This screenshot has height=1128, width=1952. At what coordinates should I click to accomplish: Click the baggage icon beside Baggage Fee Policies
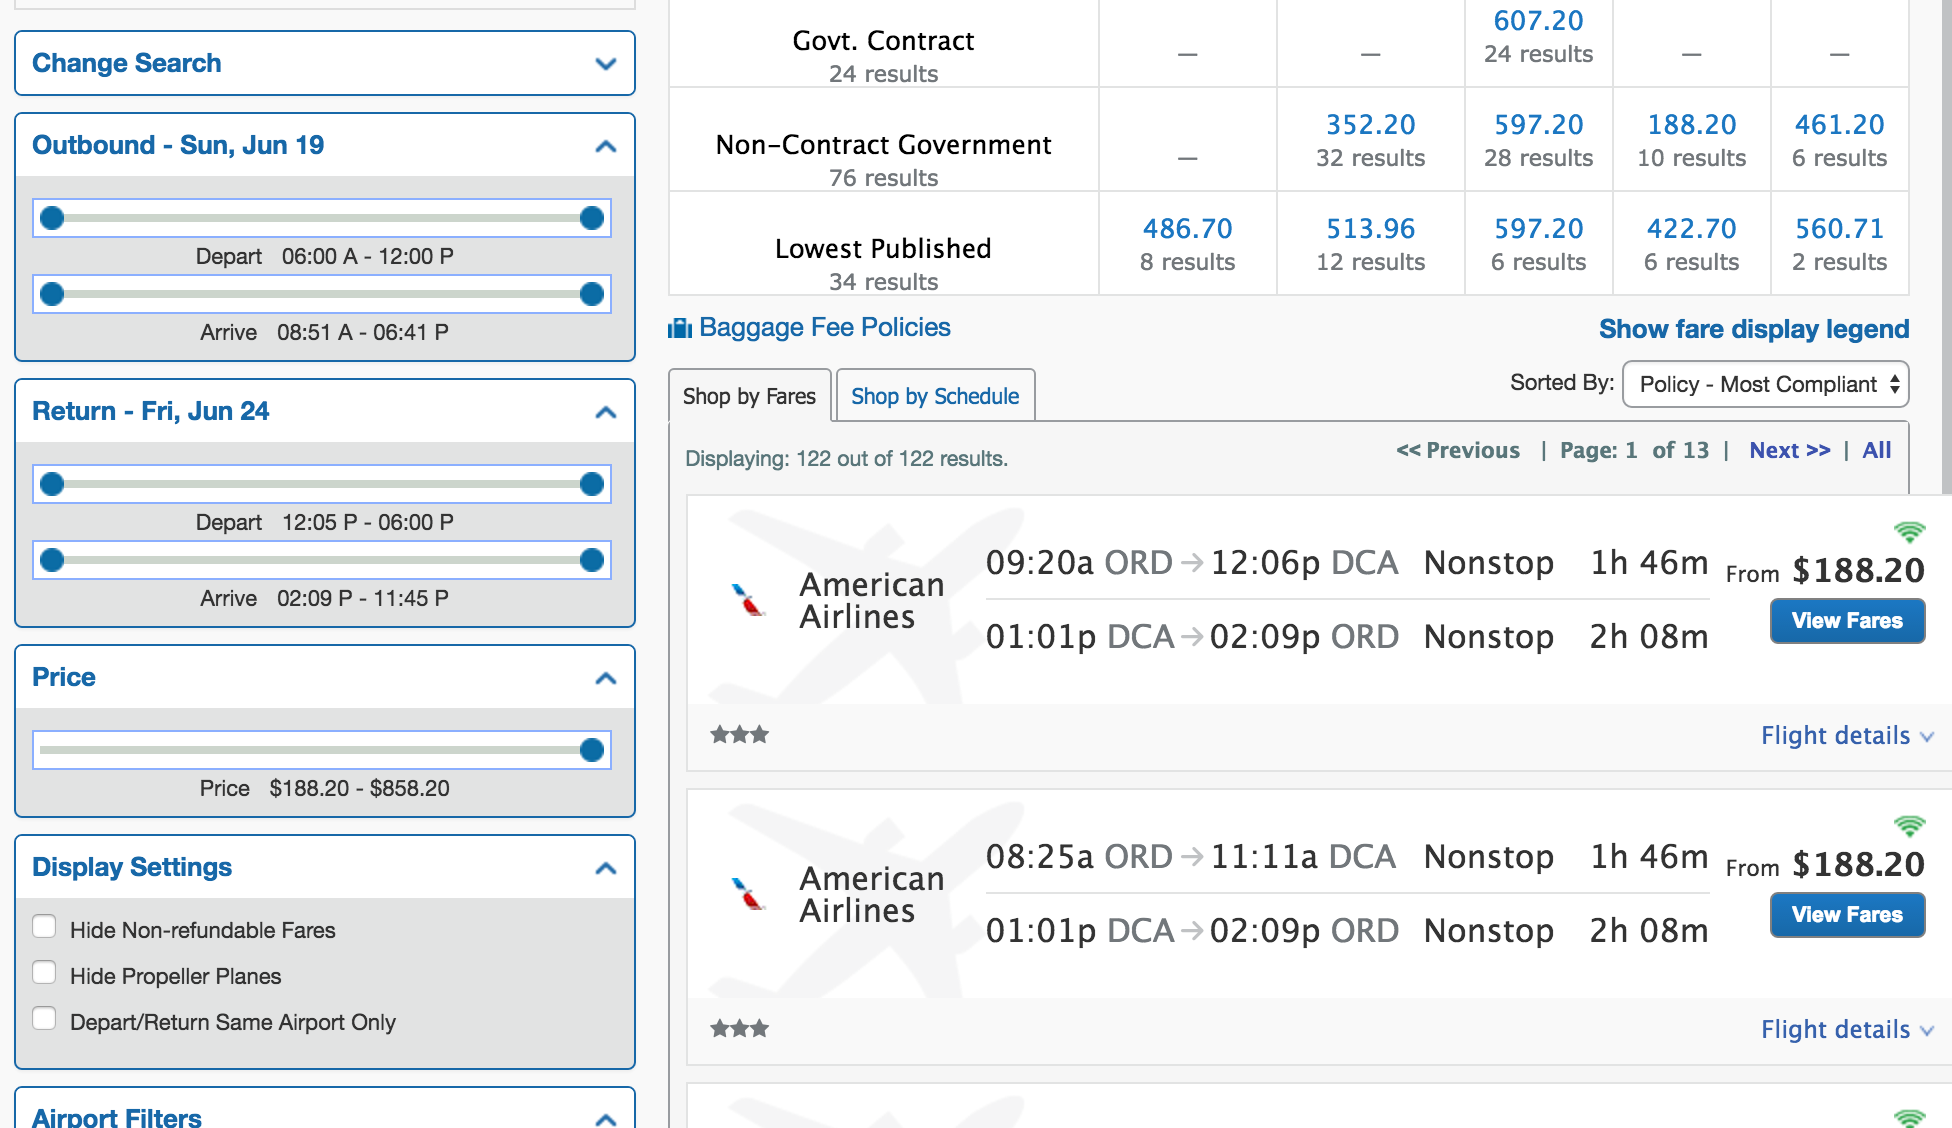point(680,328)
